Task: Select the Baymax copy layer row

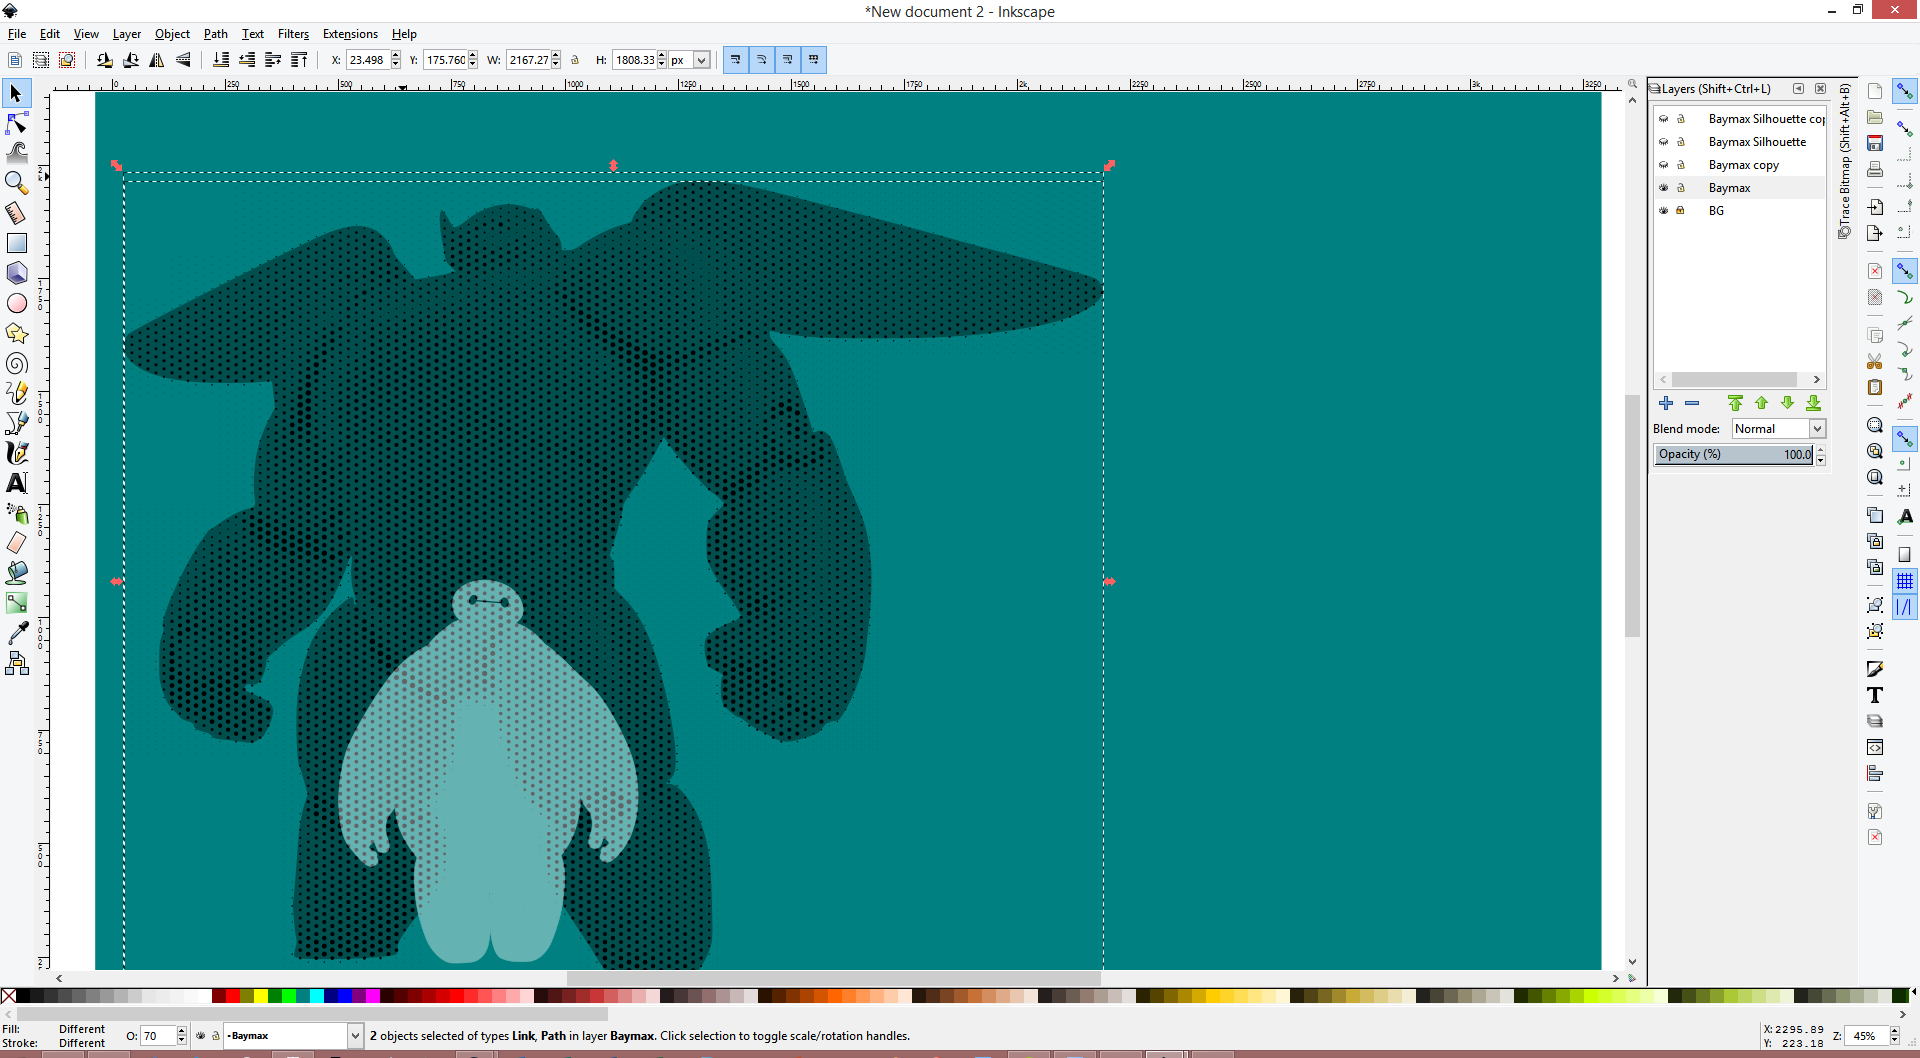Action: pyautogui.click(x=1740, y=165)
